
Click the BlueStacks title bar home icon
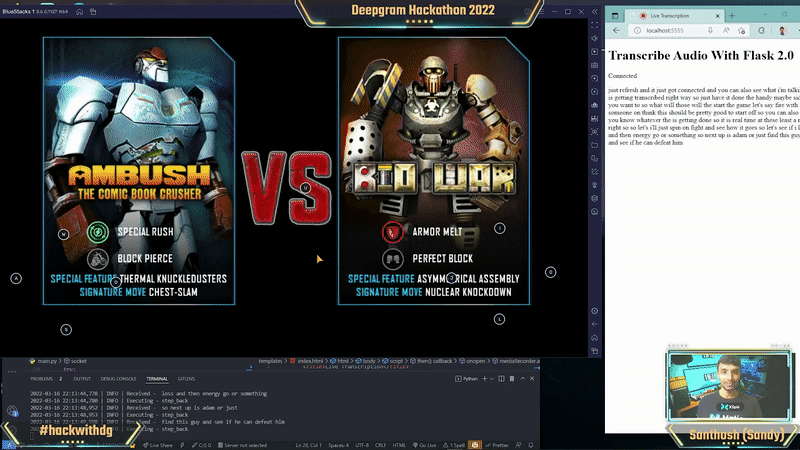(80, 12)
